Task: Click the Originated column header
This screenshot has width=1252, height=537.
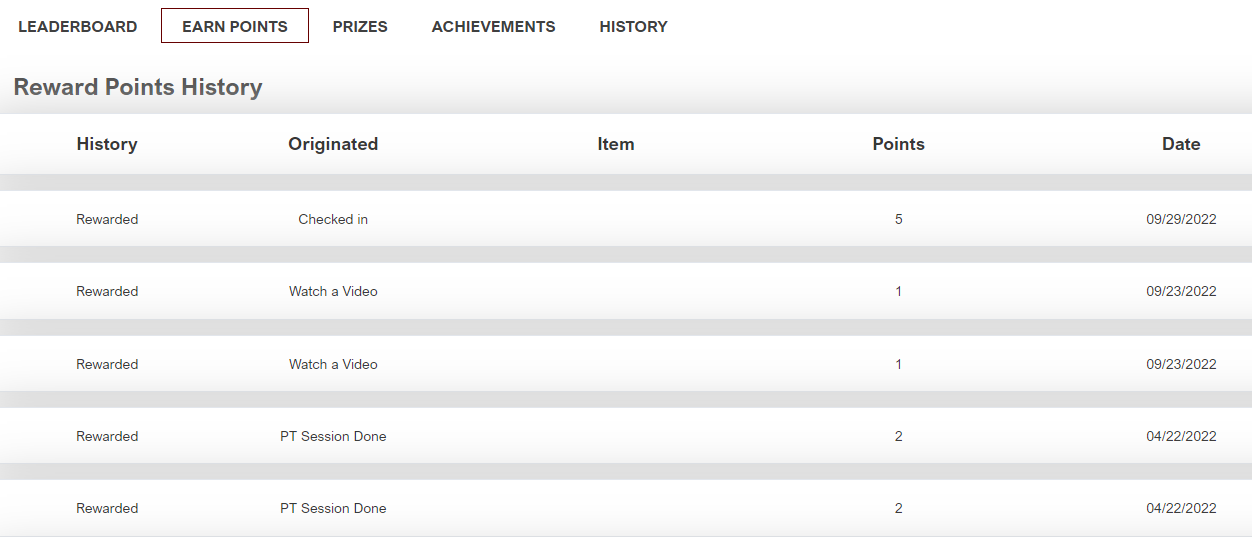Action: [x=333, y=144]
